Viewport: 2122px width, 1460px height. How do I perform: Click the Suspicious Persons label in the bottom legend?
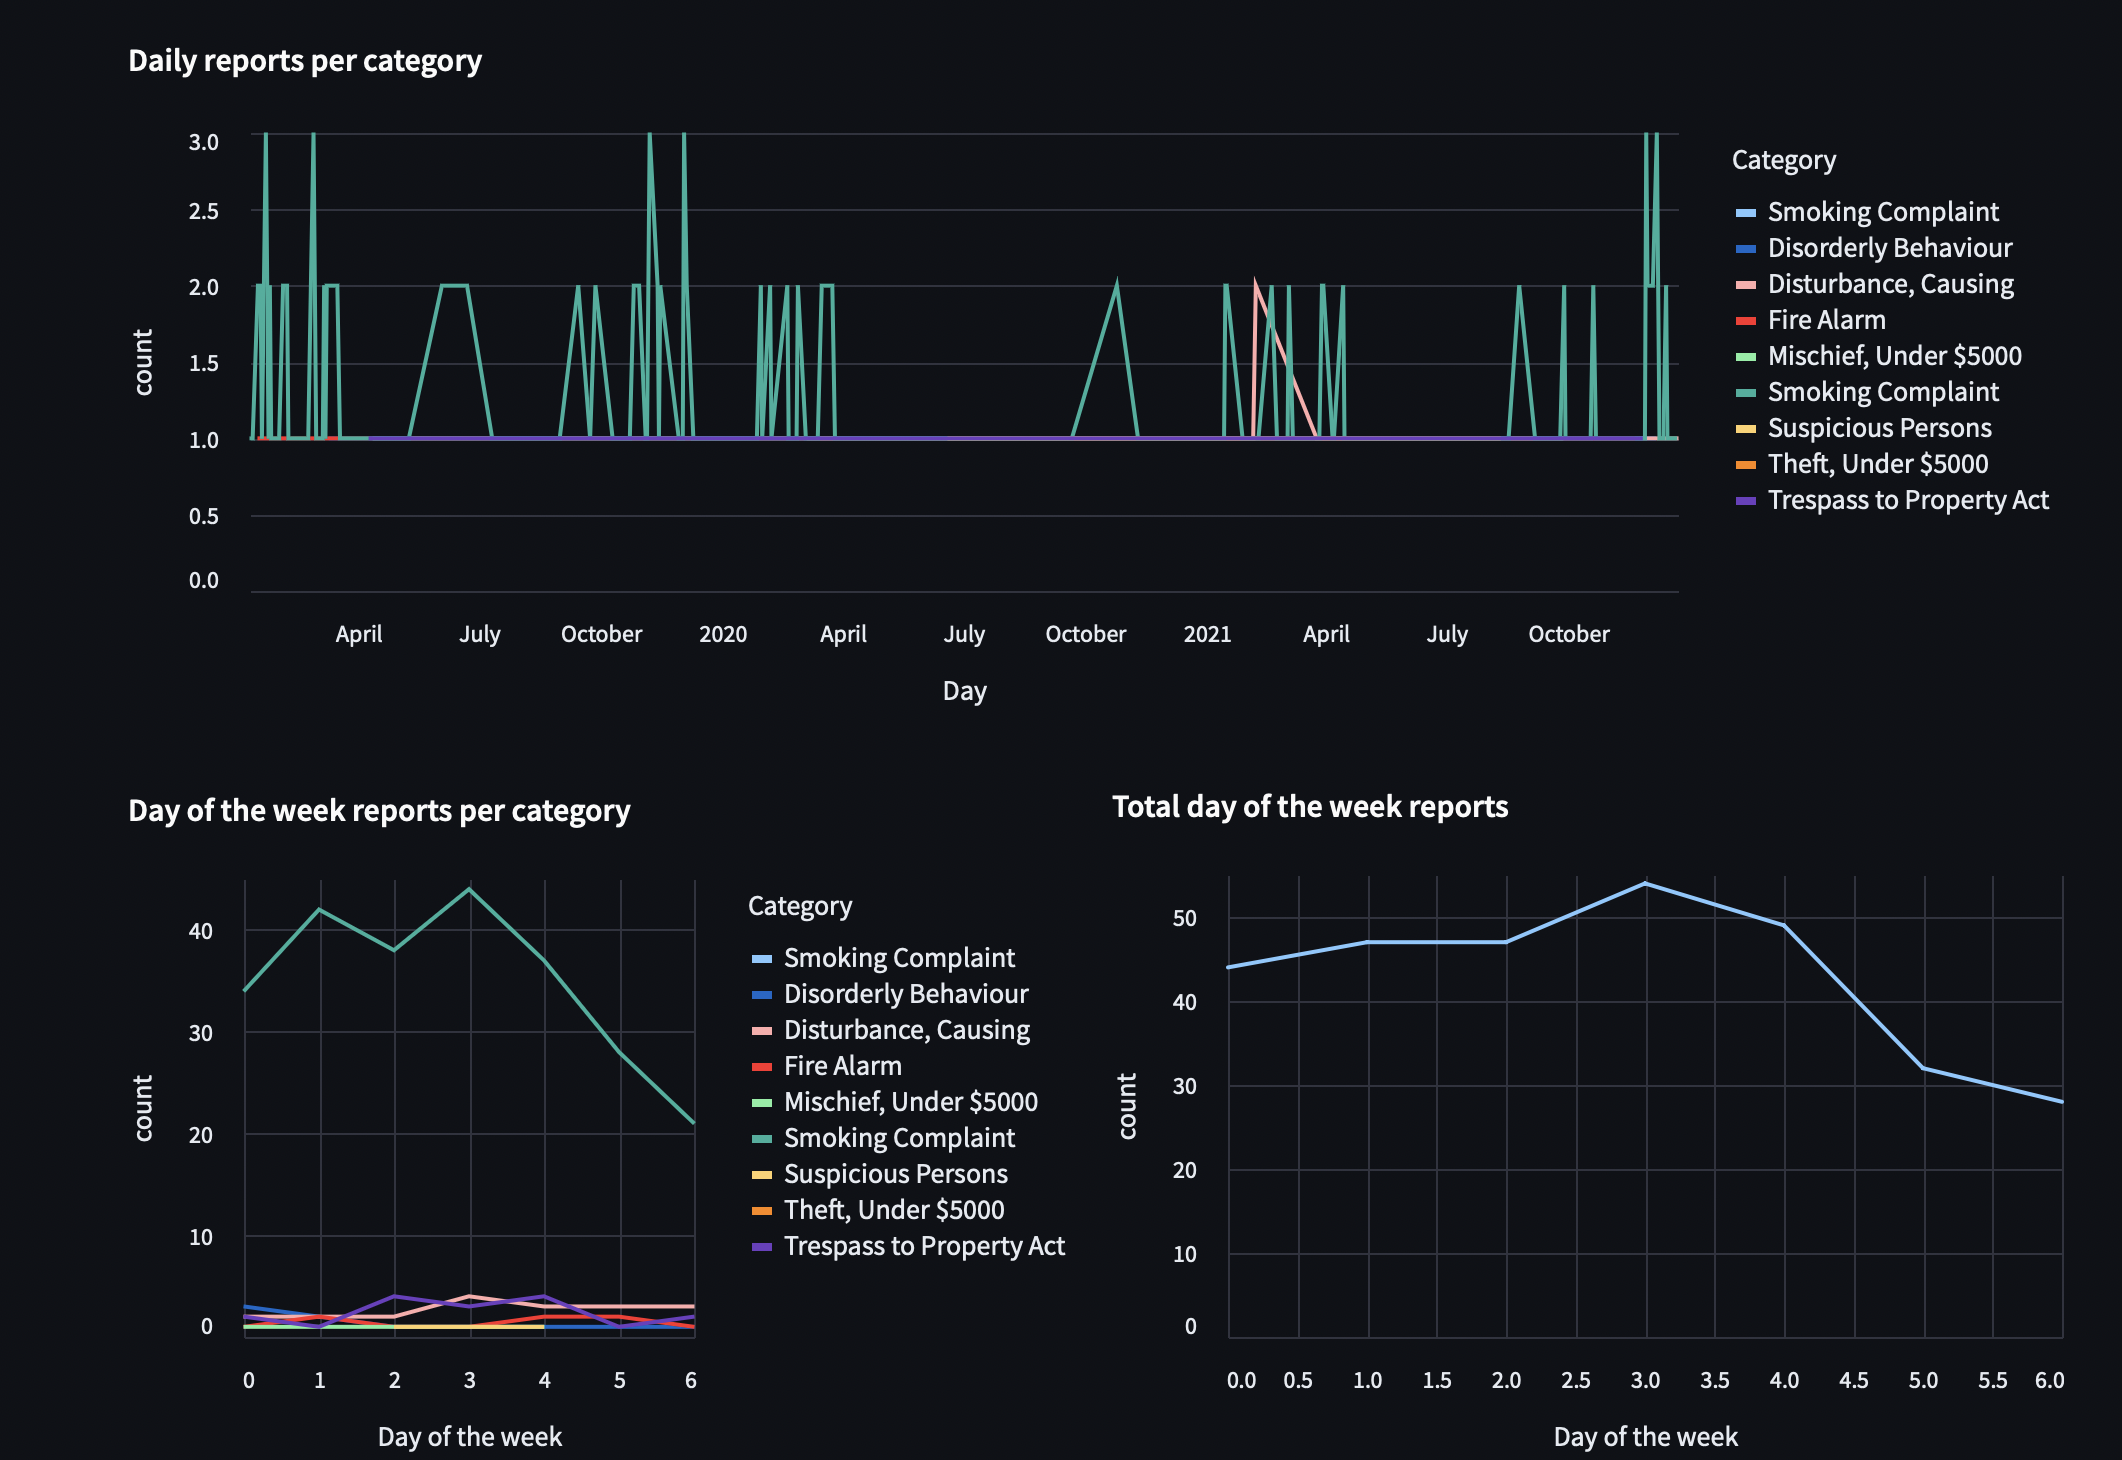pyautogui.click(x=895, y=1174)
